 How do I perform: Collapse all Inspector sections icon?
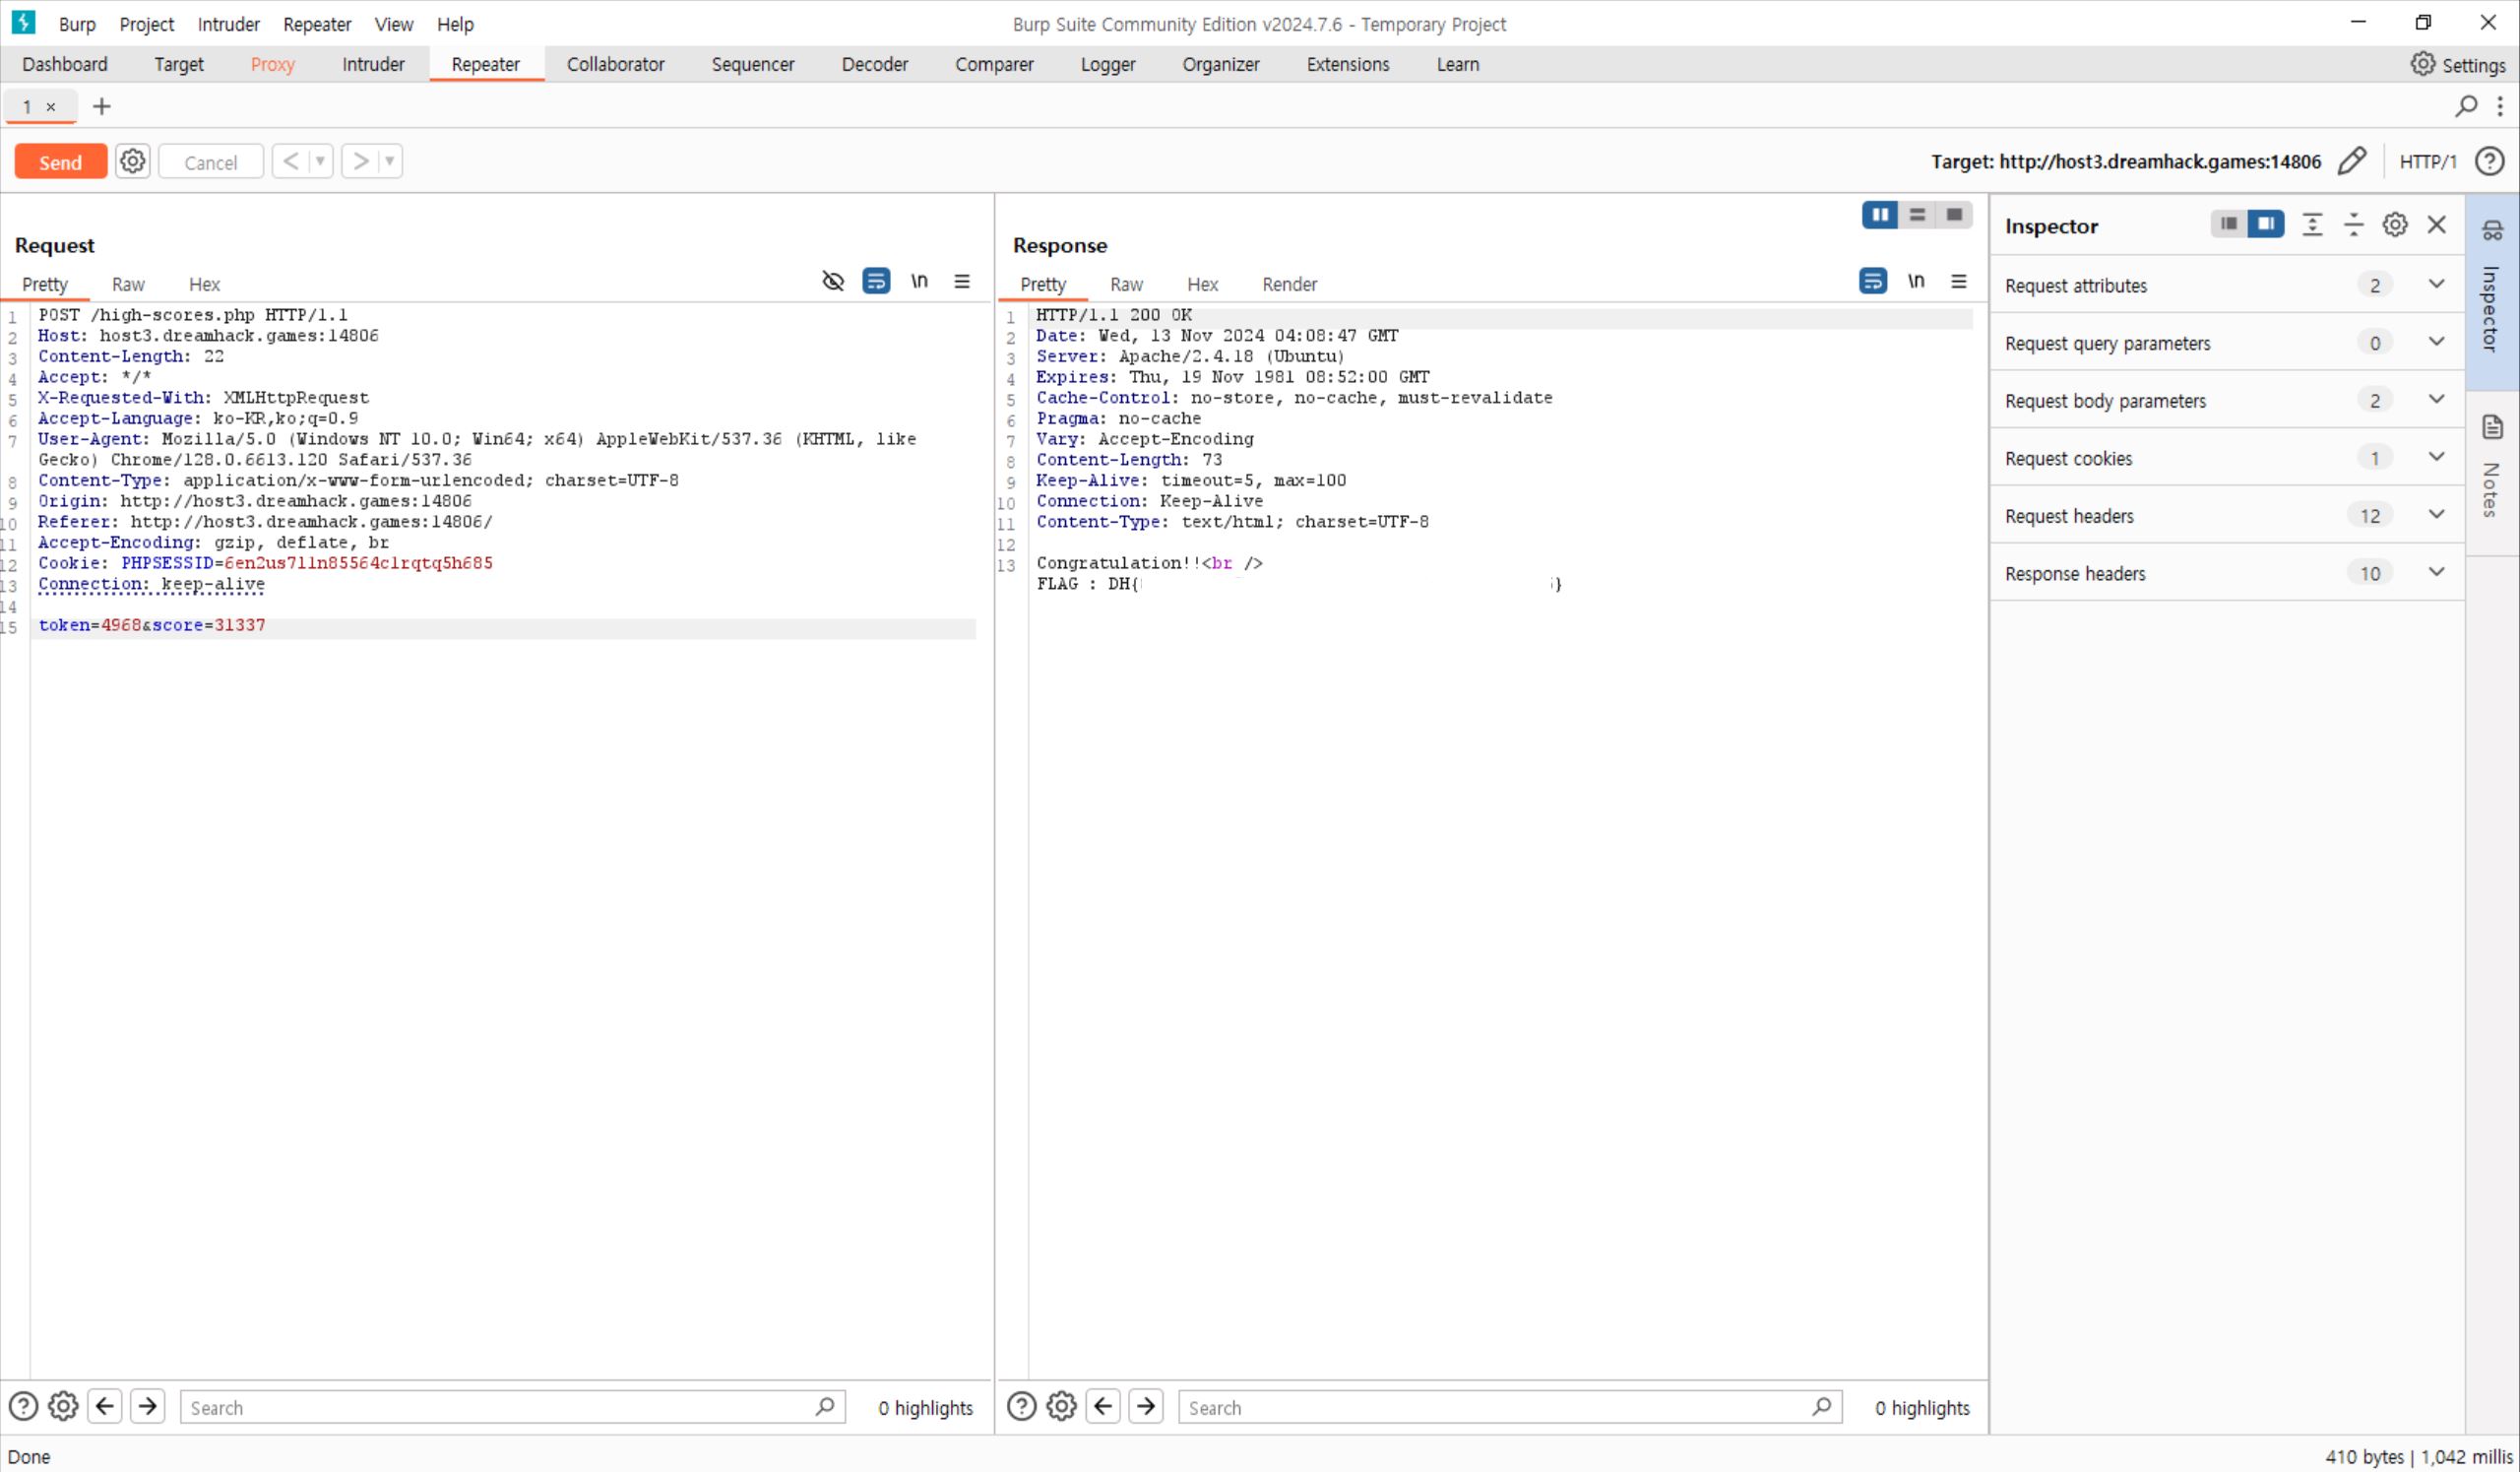[x=2354, y=225]
